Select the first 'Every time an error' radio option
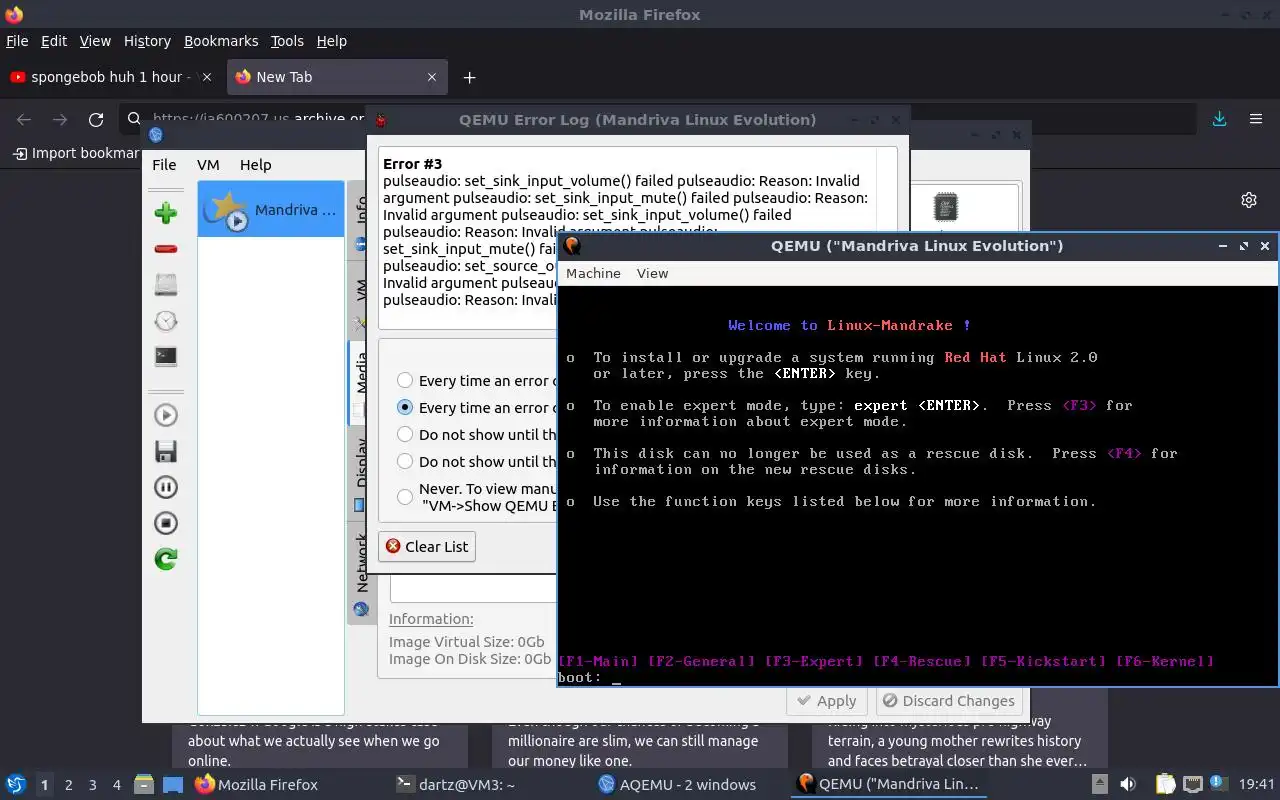This screenshot has height=800, width=1280. coord(405,380)
